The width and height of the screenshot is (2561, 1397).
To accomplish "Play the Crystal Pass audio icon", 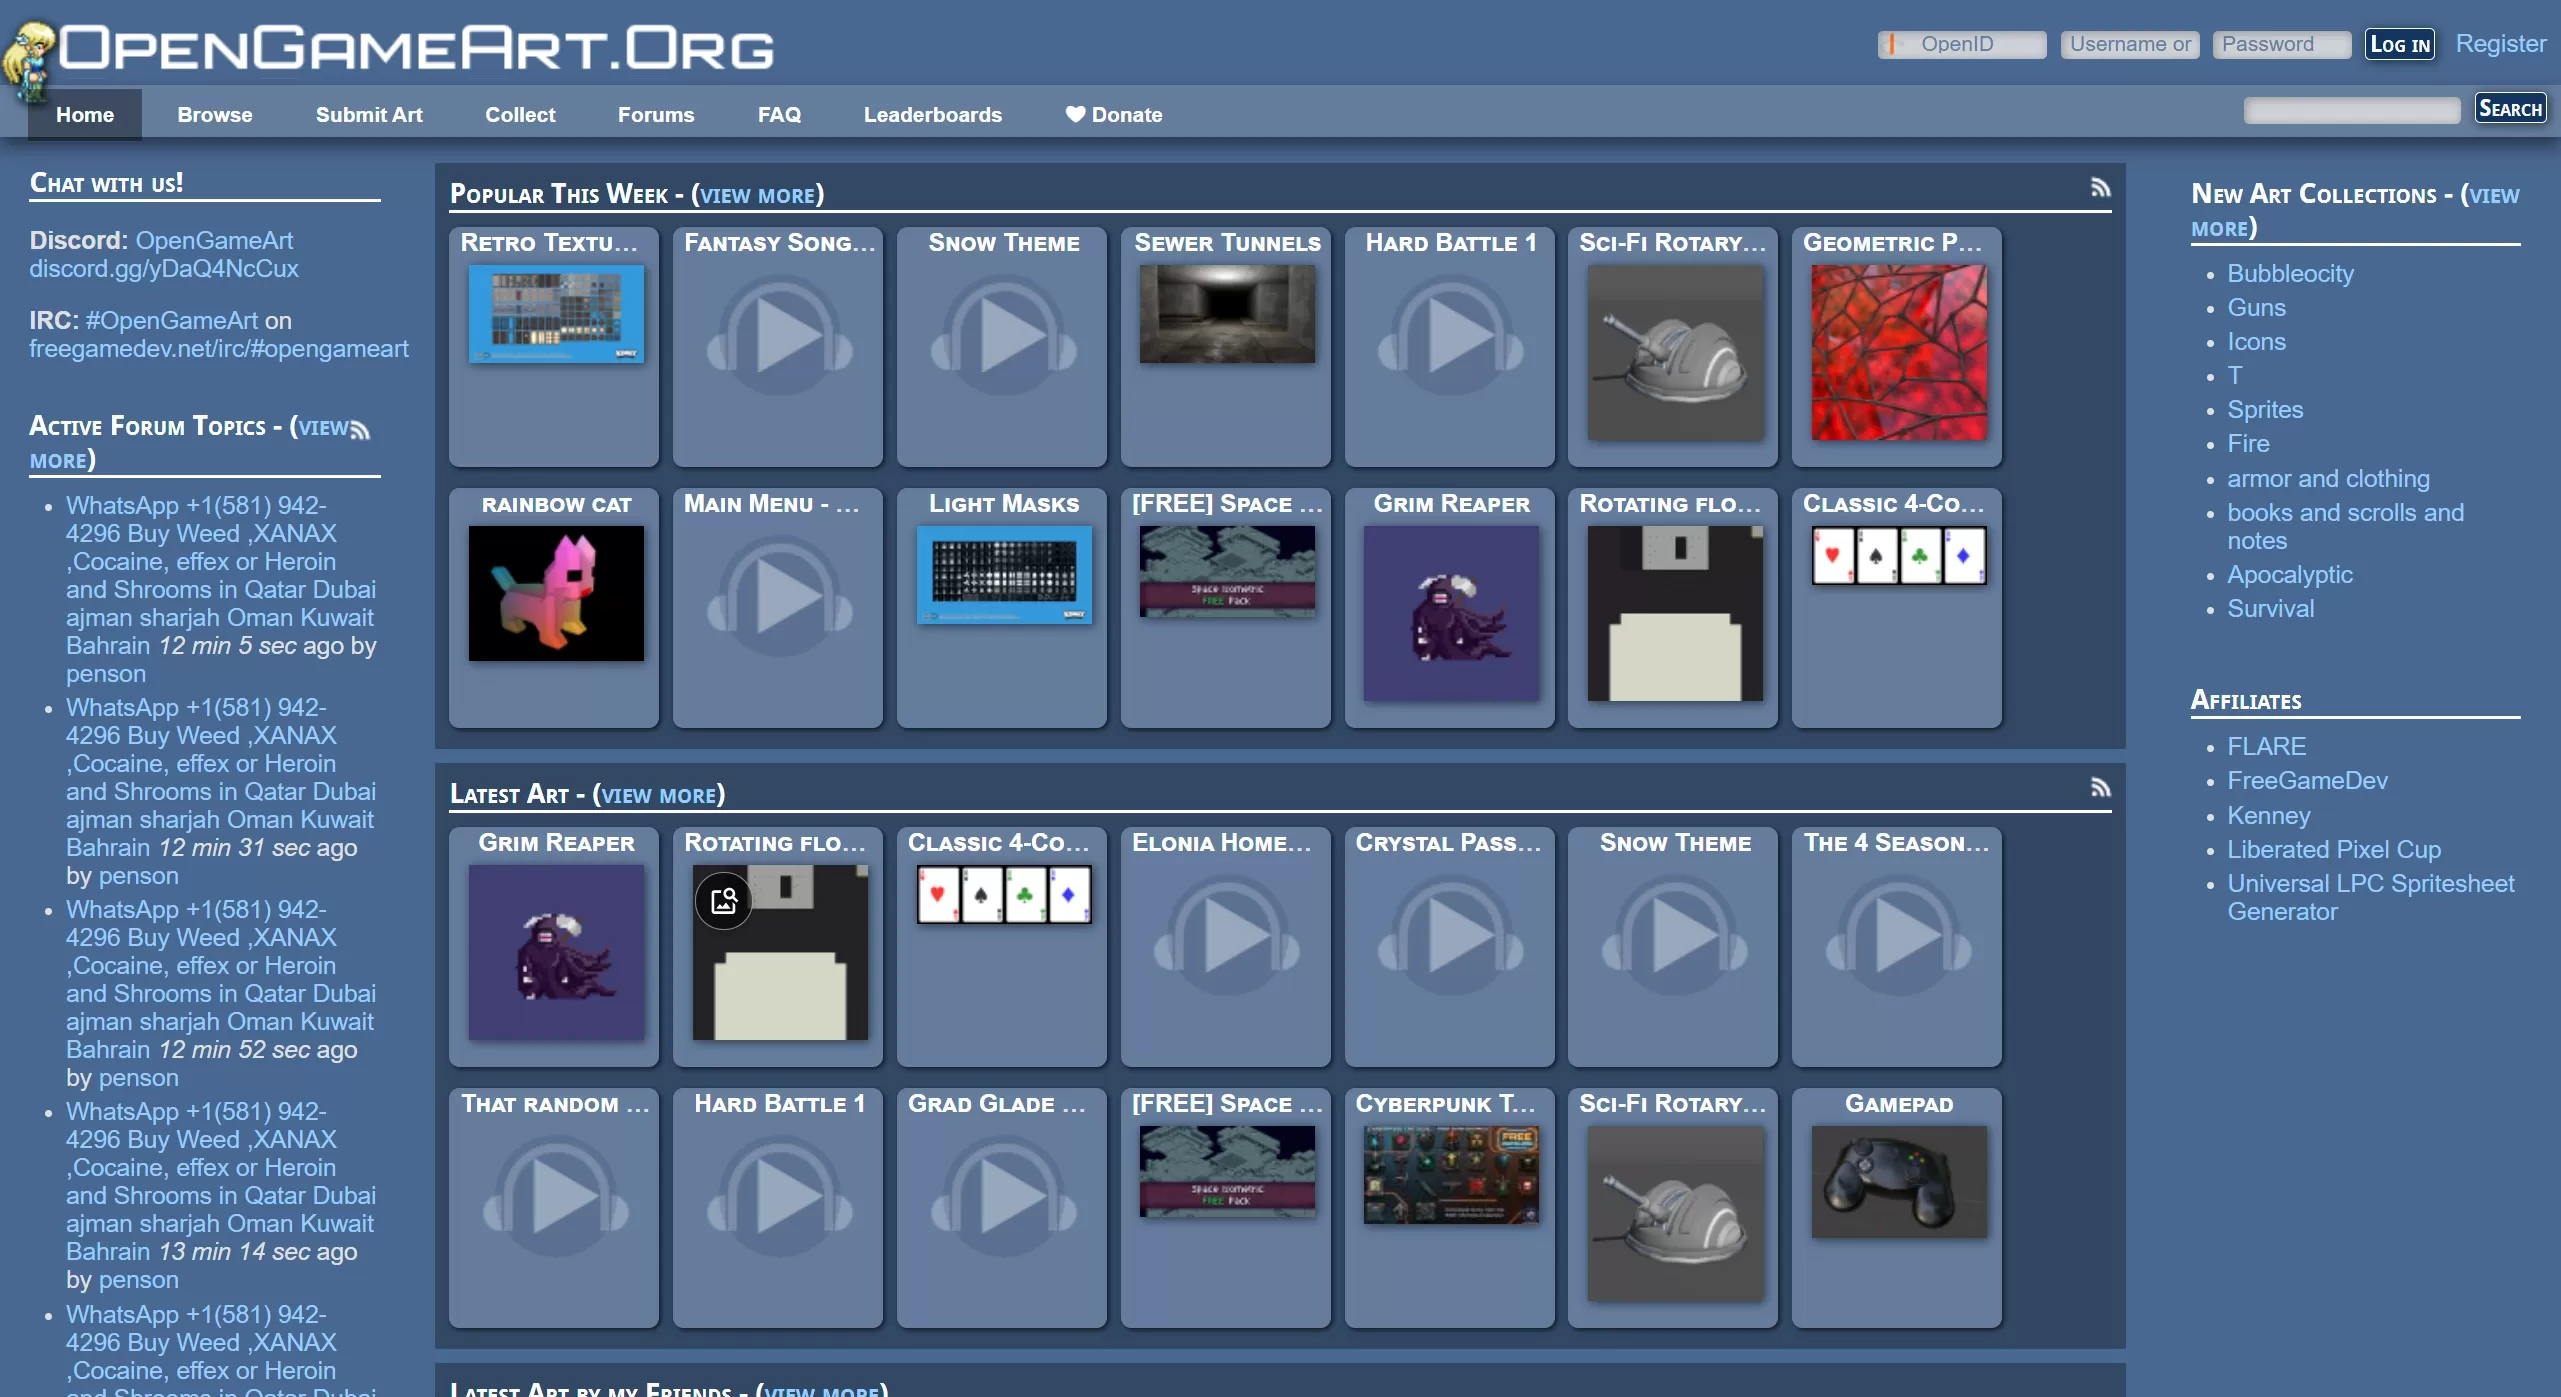I will coord(1451,937).
